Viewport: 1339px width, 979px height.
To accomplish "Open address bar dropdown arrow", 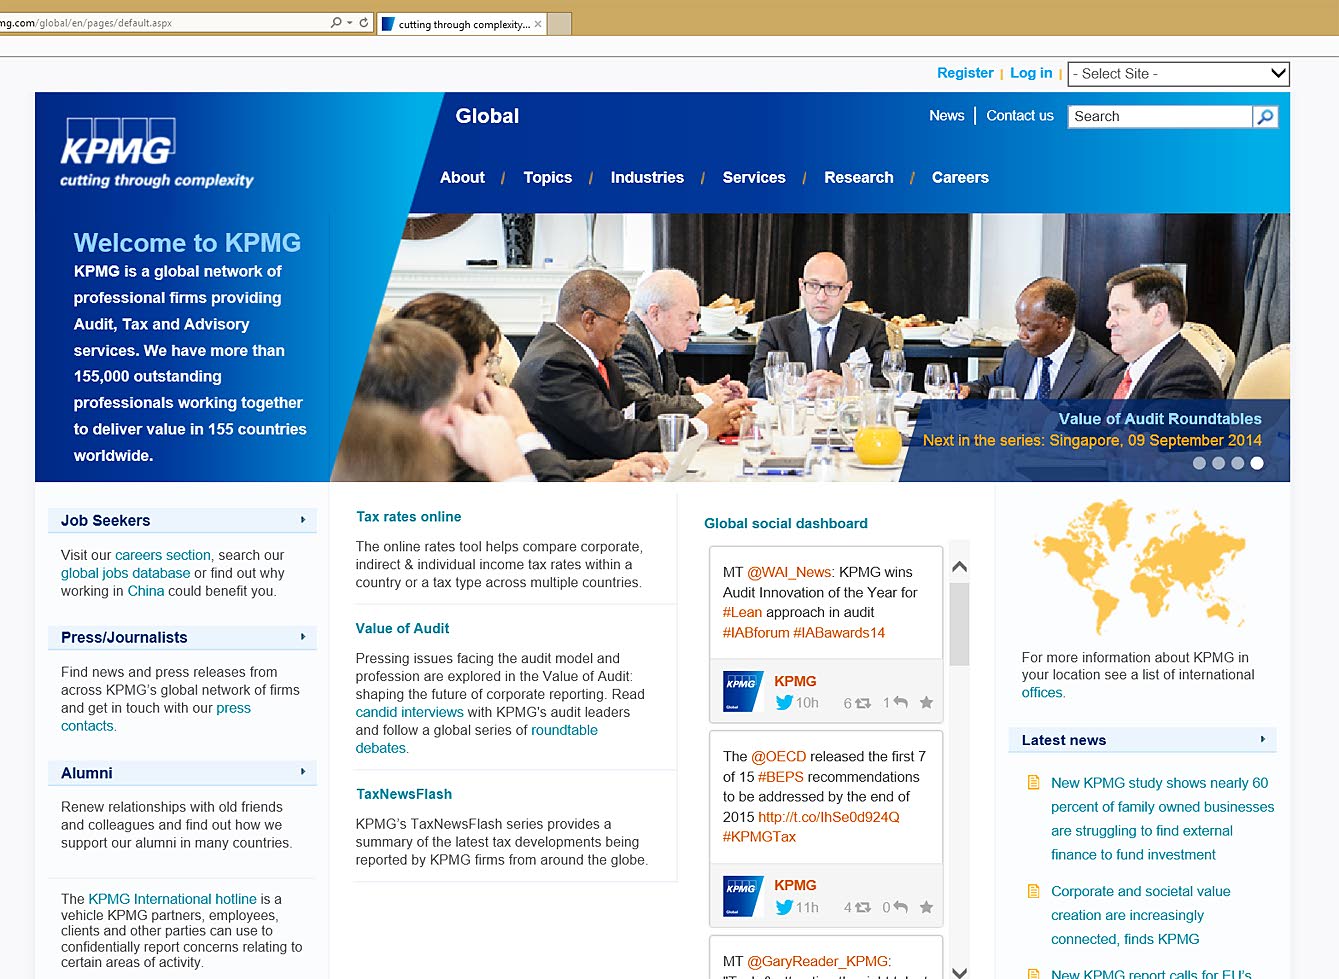I will click(x=350, y=22).
